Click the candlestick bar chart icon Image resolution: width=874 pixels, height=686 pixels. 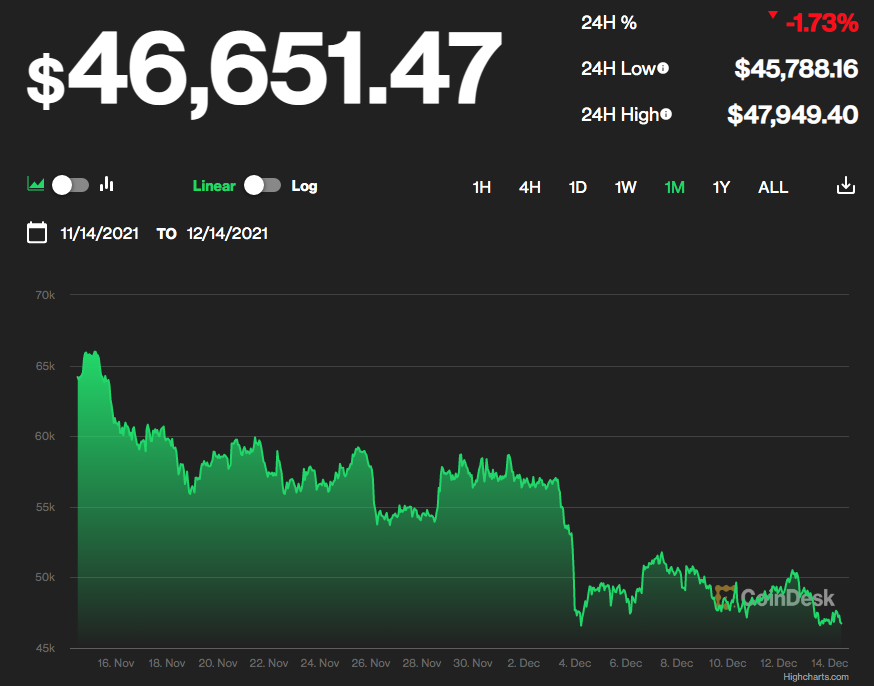pyautogui.click(x=107, y=185)
